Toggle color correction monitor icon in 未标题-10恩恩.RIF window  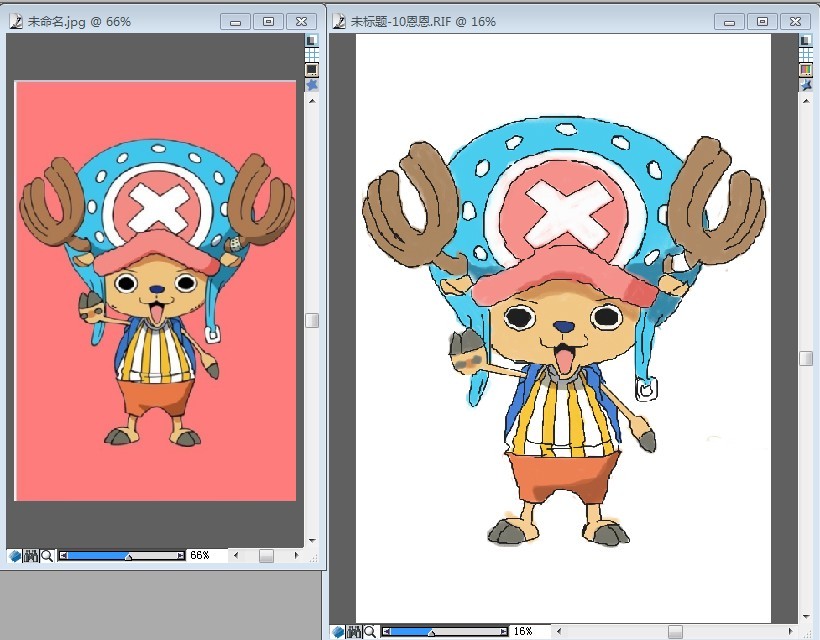tap(805, 70)
